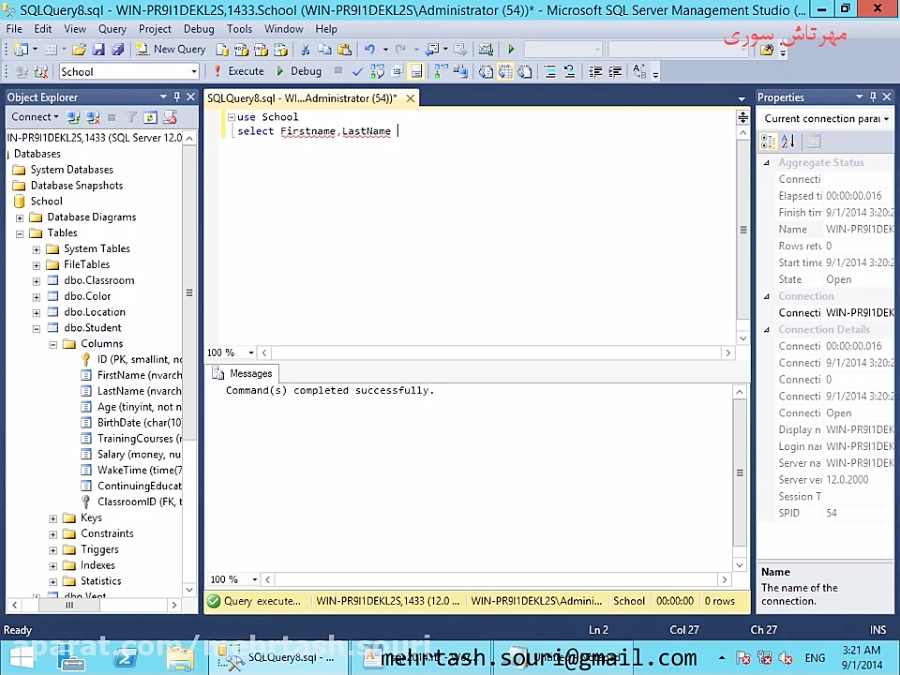Click the Change Connection icon
The image size is (900, 675).
tap(40, 71)
